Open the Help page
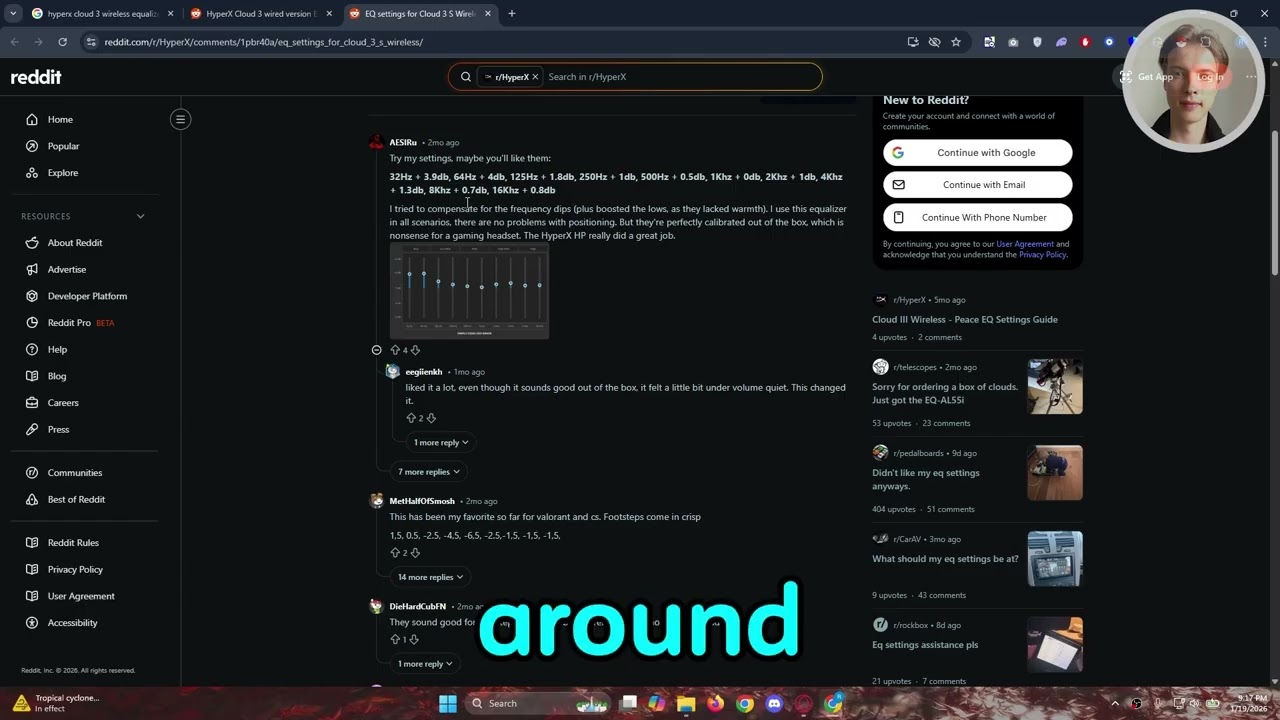Viewport: 1280px width, 720px height. (57, 349)
